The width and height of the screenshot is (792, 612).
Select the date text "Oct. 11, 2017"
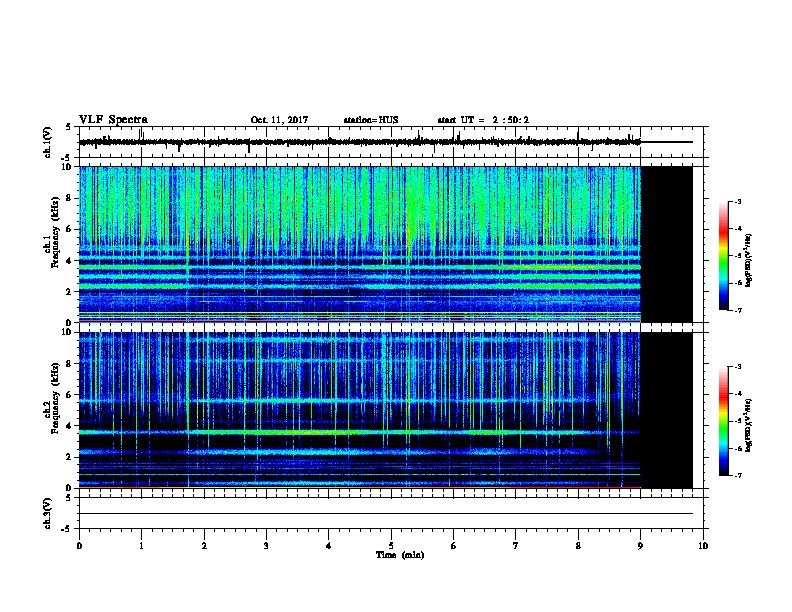(x=279, y=120)
